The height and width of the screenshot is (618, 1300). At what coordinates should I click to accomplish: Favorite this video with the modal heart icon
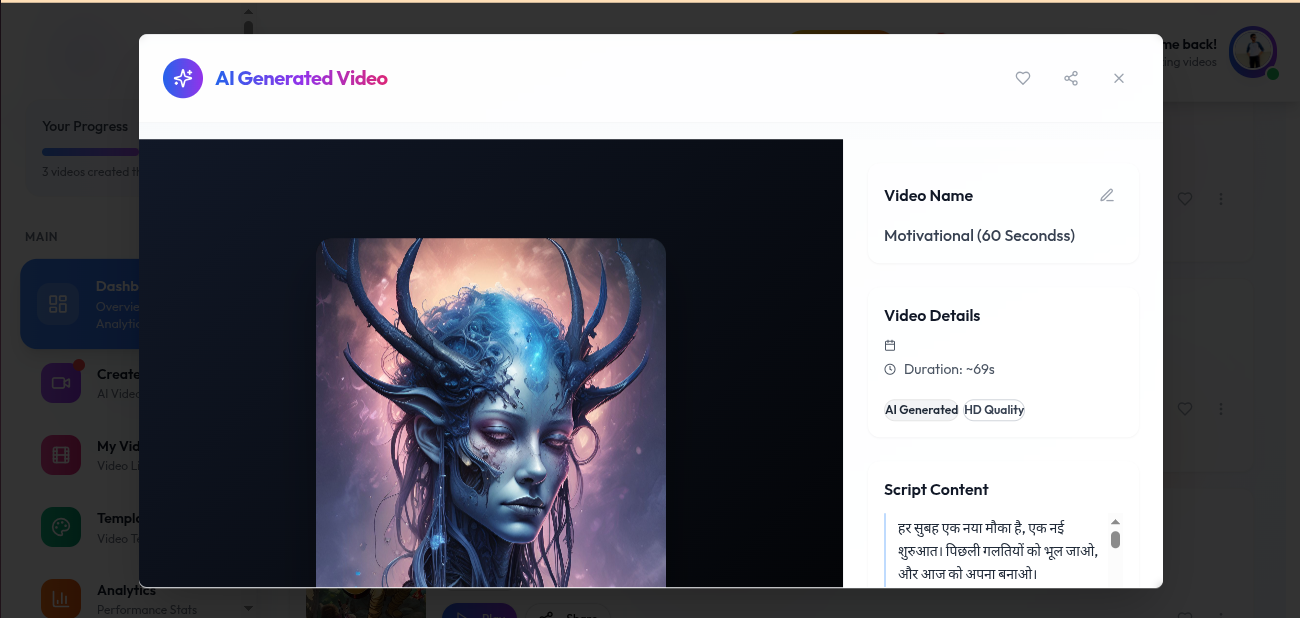(x=1023, y=78)
